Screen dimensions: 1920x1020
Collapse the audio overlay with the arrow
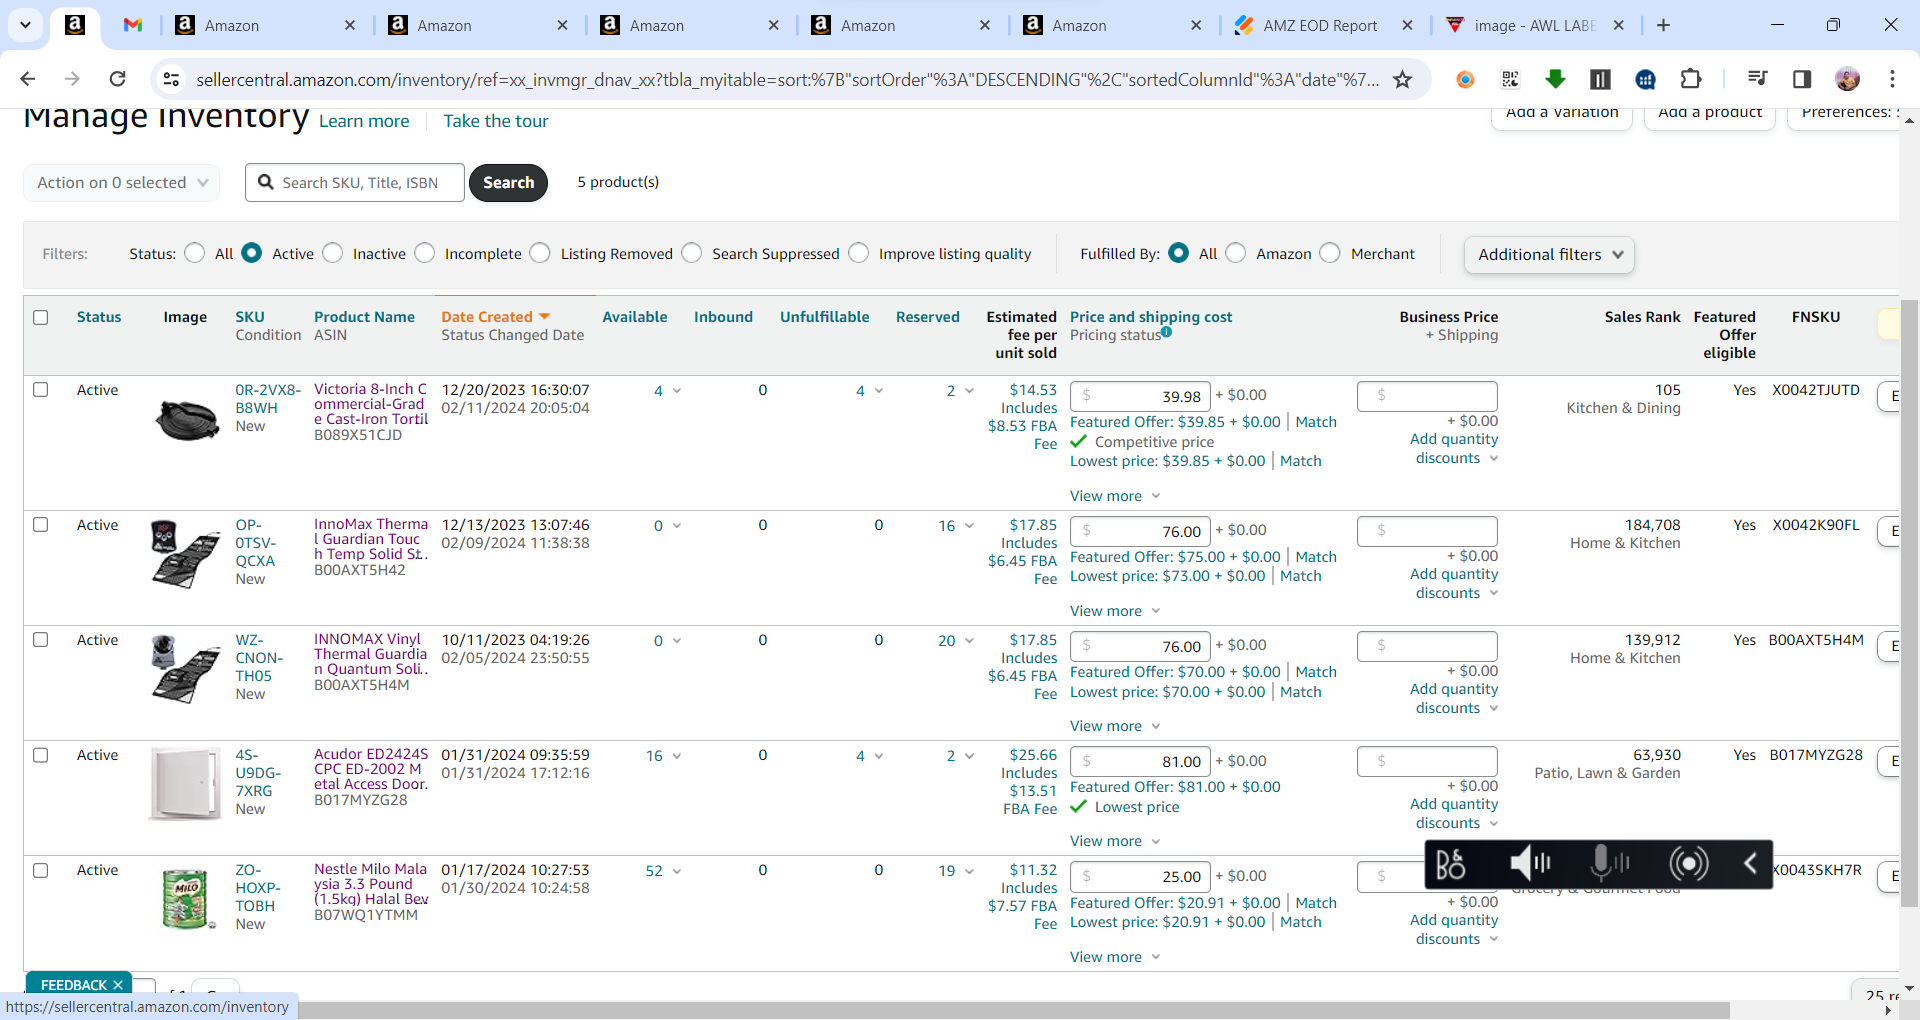point(1750,864)
